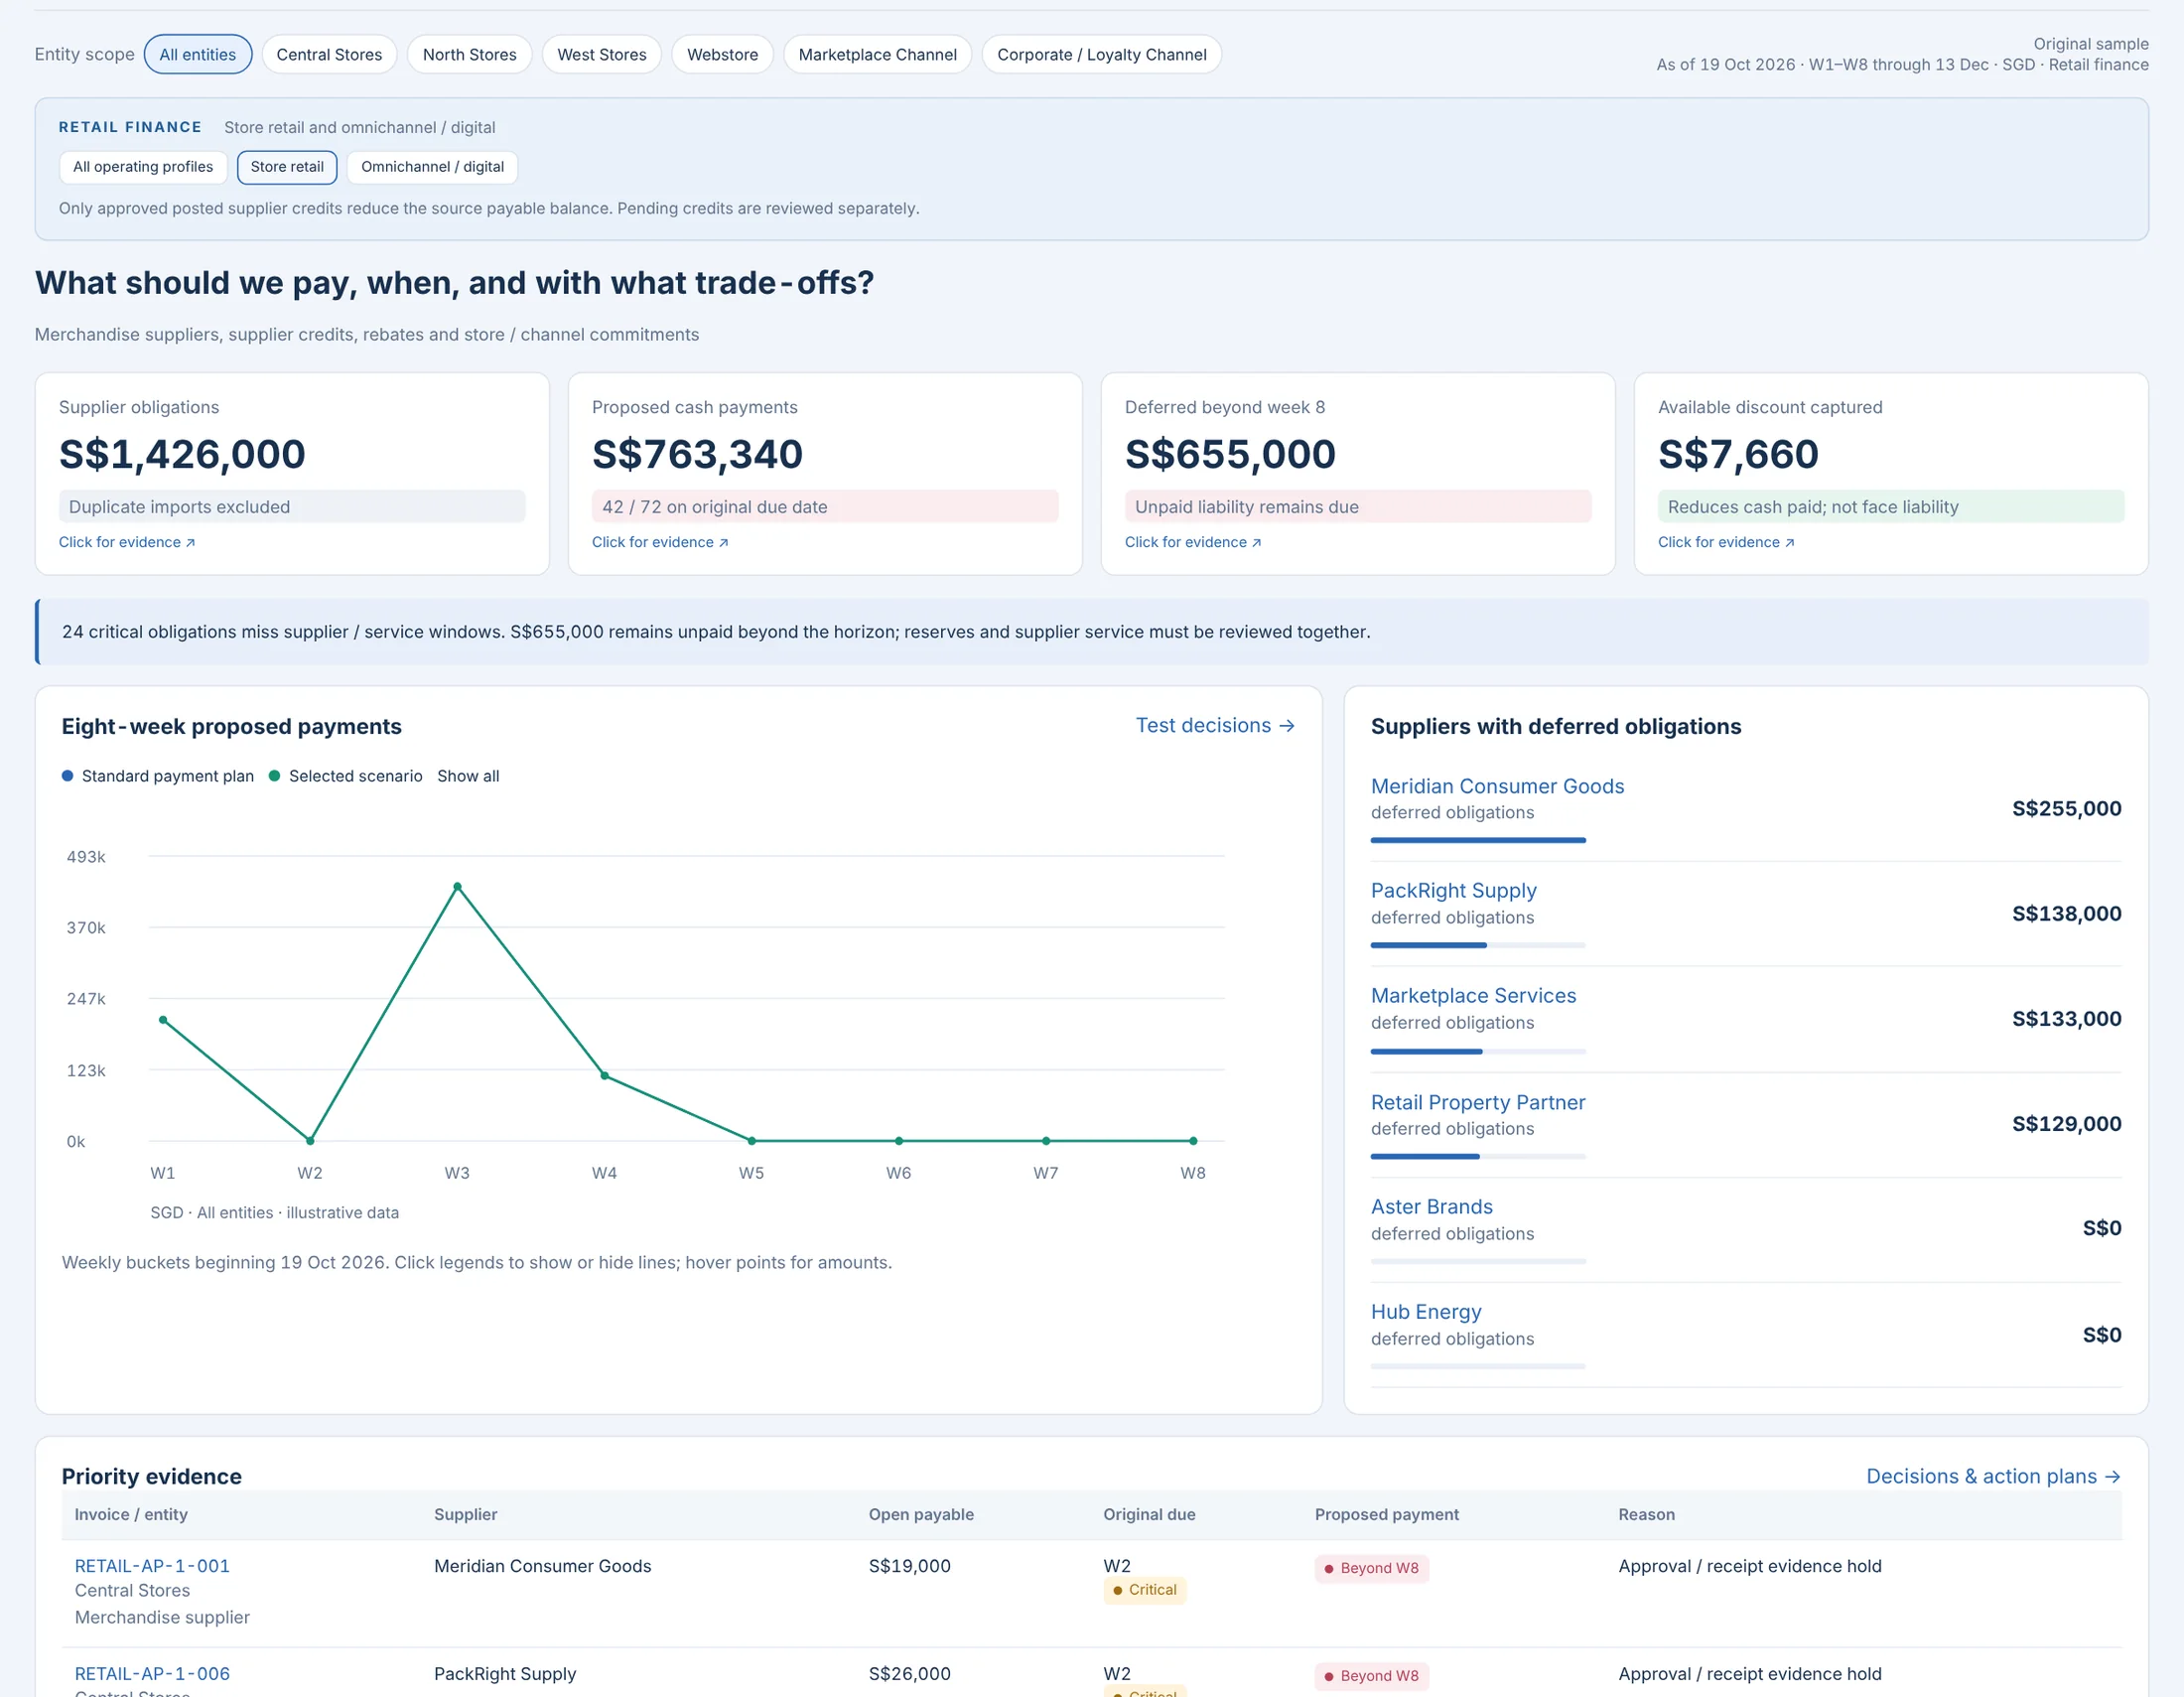2184x1697 pixels.
Task: Select the All entities scope chip
Action: pyautogui.click(x=198, y=55)
